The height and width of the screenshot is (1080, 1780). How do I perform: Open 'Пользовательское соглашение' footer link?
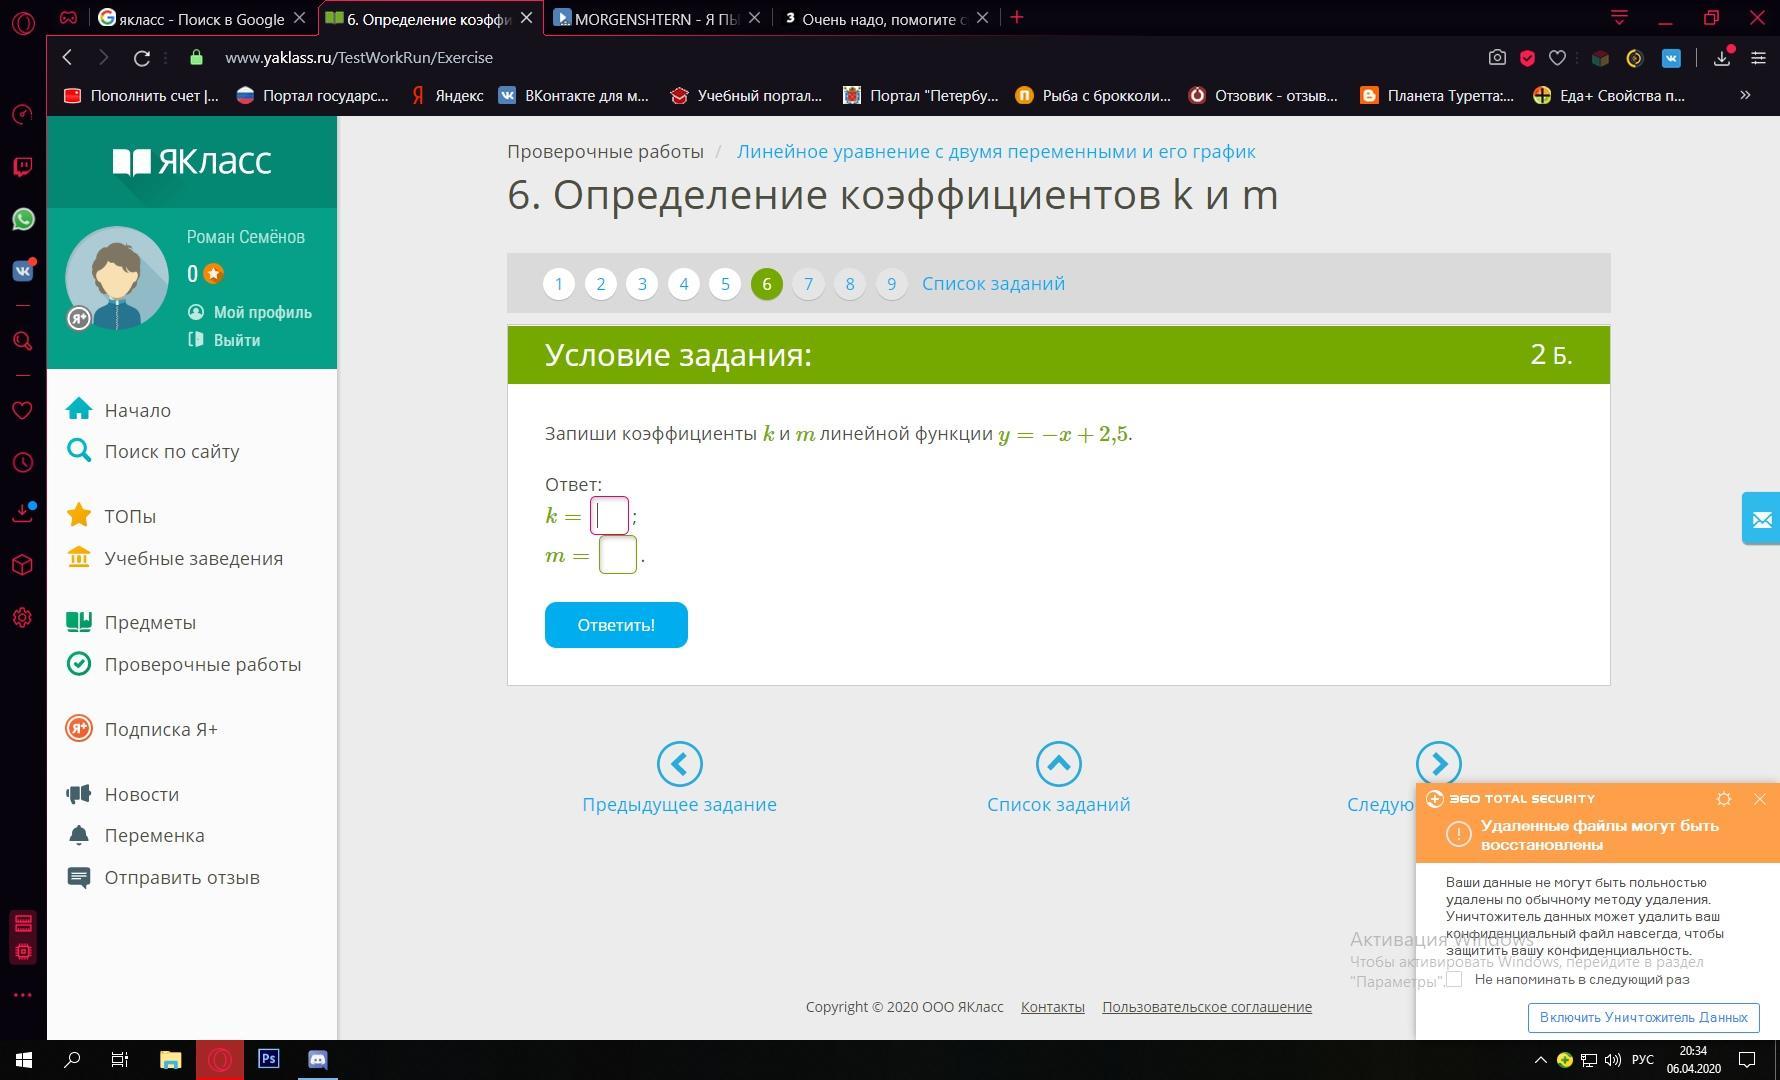click(x=1207, y=1007)
